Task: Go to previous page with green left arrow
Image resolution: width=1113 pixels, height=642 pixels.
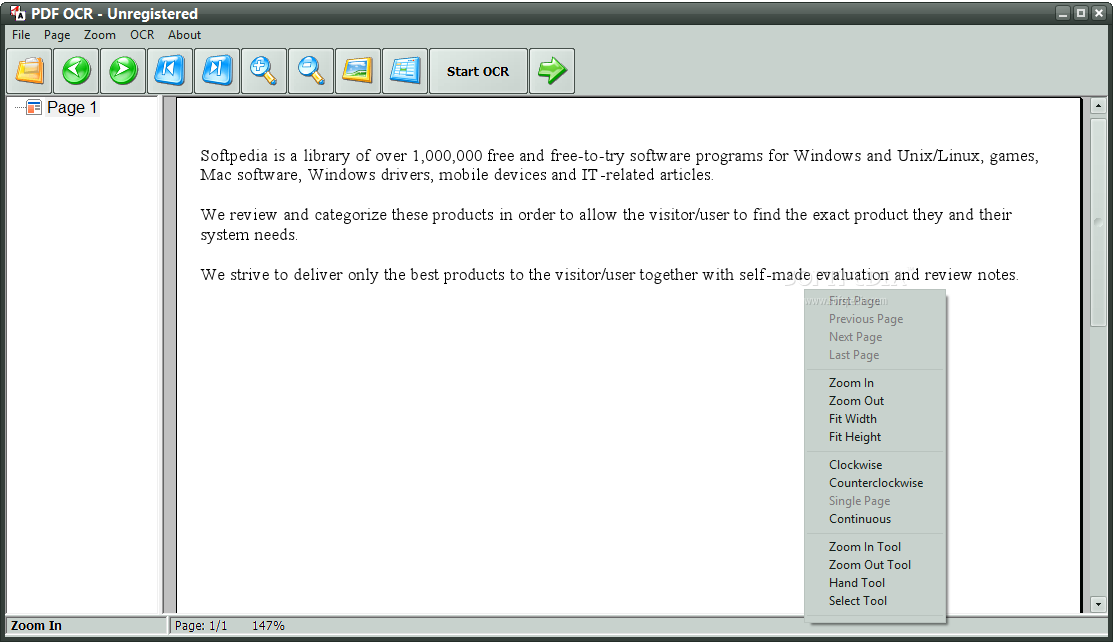Action: [76, 71]
